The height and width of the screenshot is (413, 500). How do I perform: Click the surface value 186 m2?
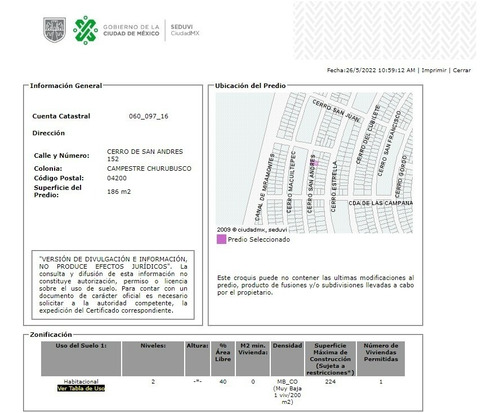119,192
